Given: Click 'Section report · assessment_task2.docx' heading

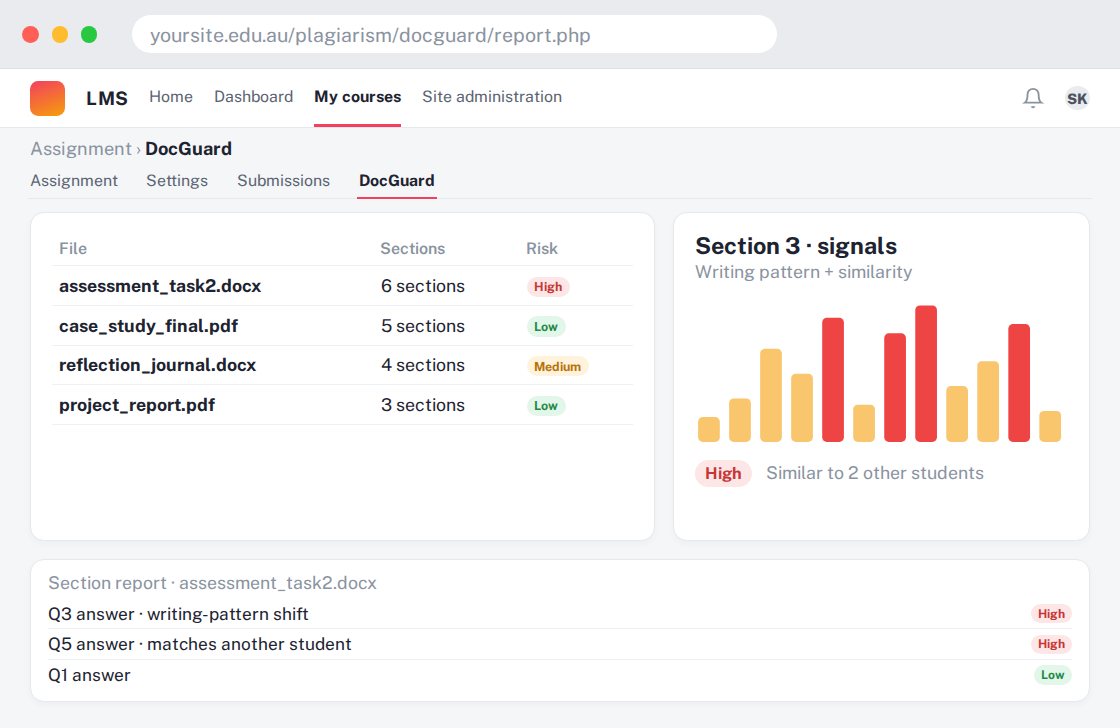Looking at the screenshot, I should click(x=212, y=583).
